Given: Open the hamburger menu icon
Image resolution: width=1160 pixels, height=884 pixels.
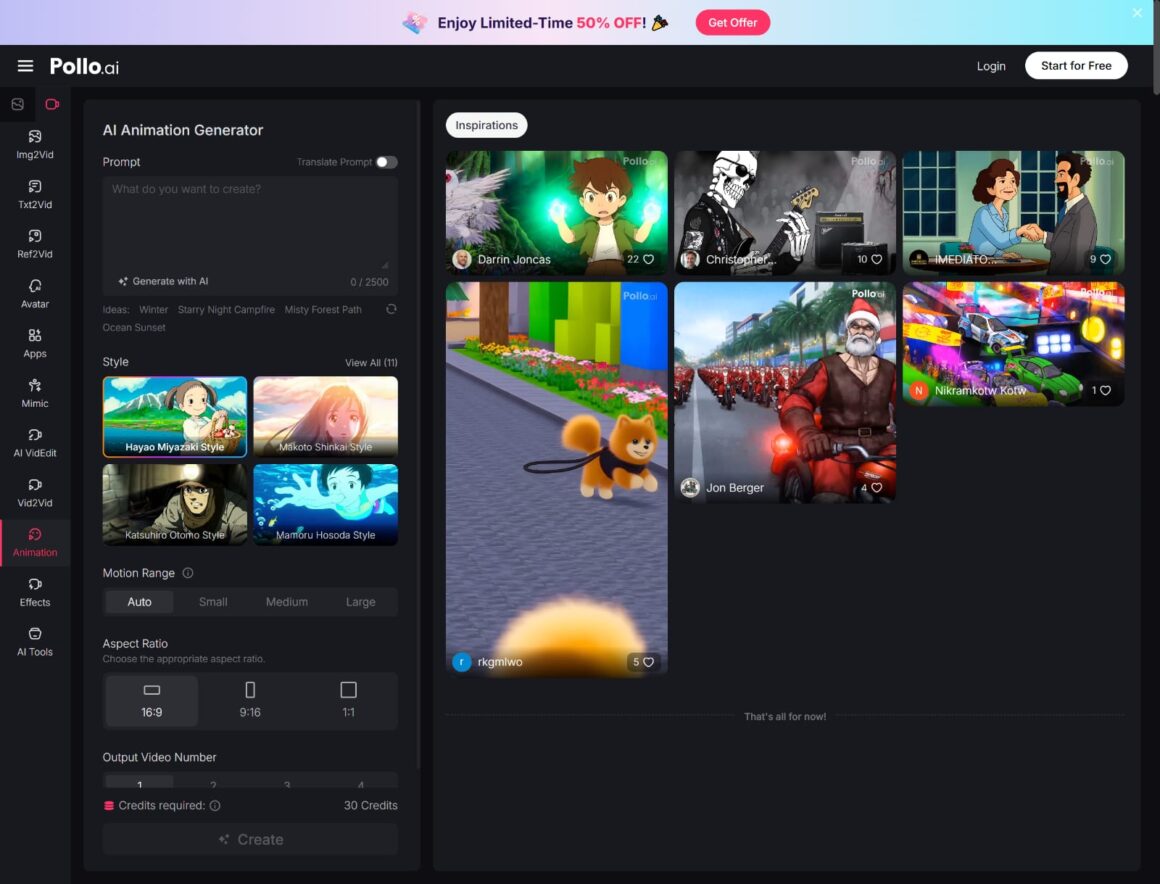Looking at the screenshot, I should [25, 66].
